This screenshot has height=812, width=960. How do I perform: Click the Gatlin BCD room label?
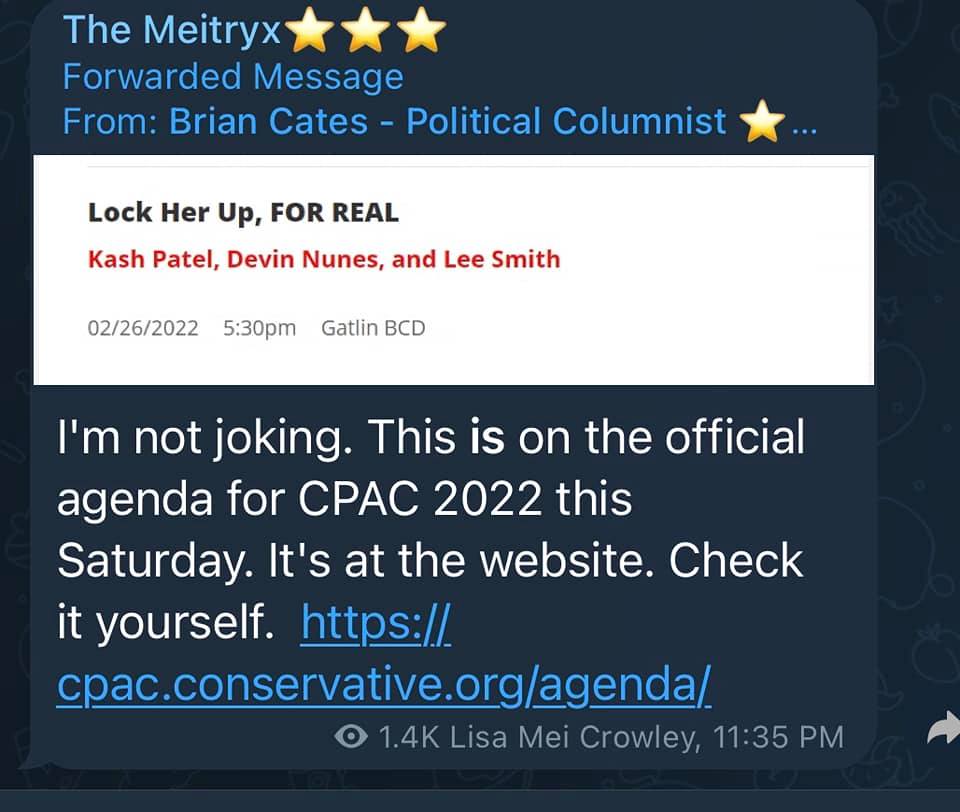[x=373, y=328]
